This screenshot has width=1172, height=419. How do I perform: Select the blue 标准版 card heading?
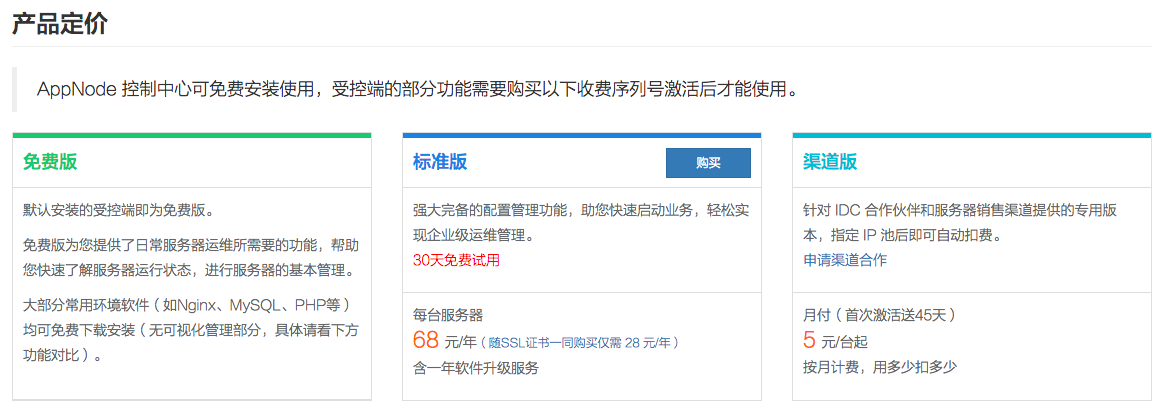(440, 162)
